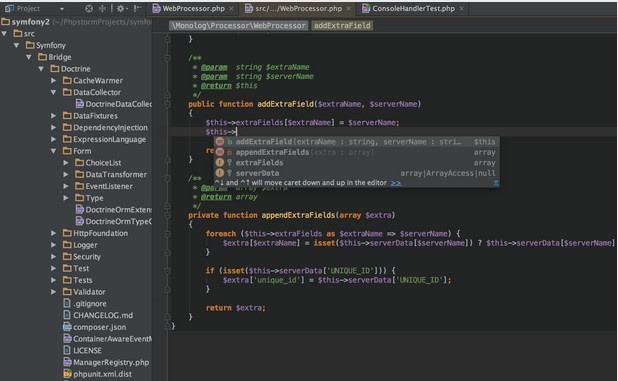This screenshot has width=618, height=381.
Task: Collapse the Form folder arrow
Action: coord(54,151)
